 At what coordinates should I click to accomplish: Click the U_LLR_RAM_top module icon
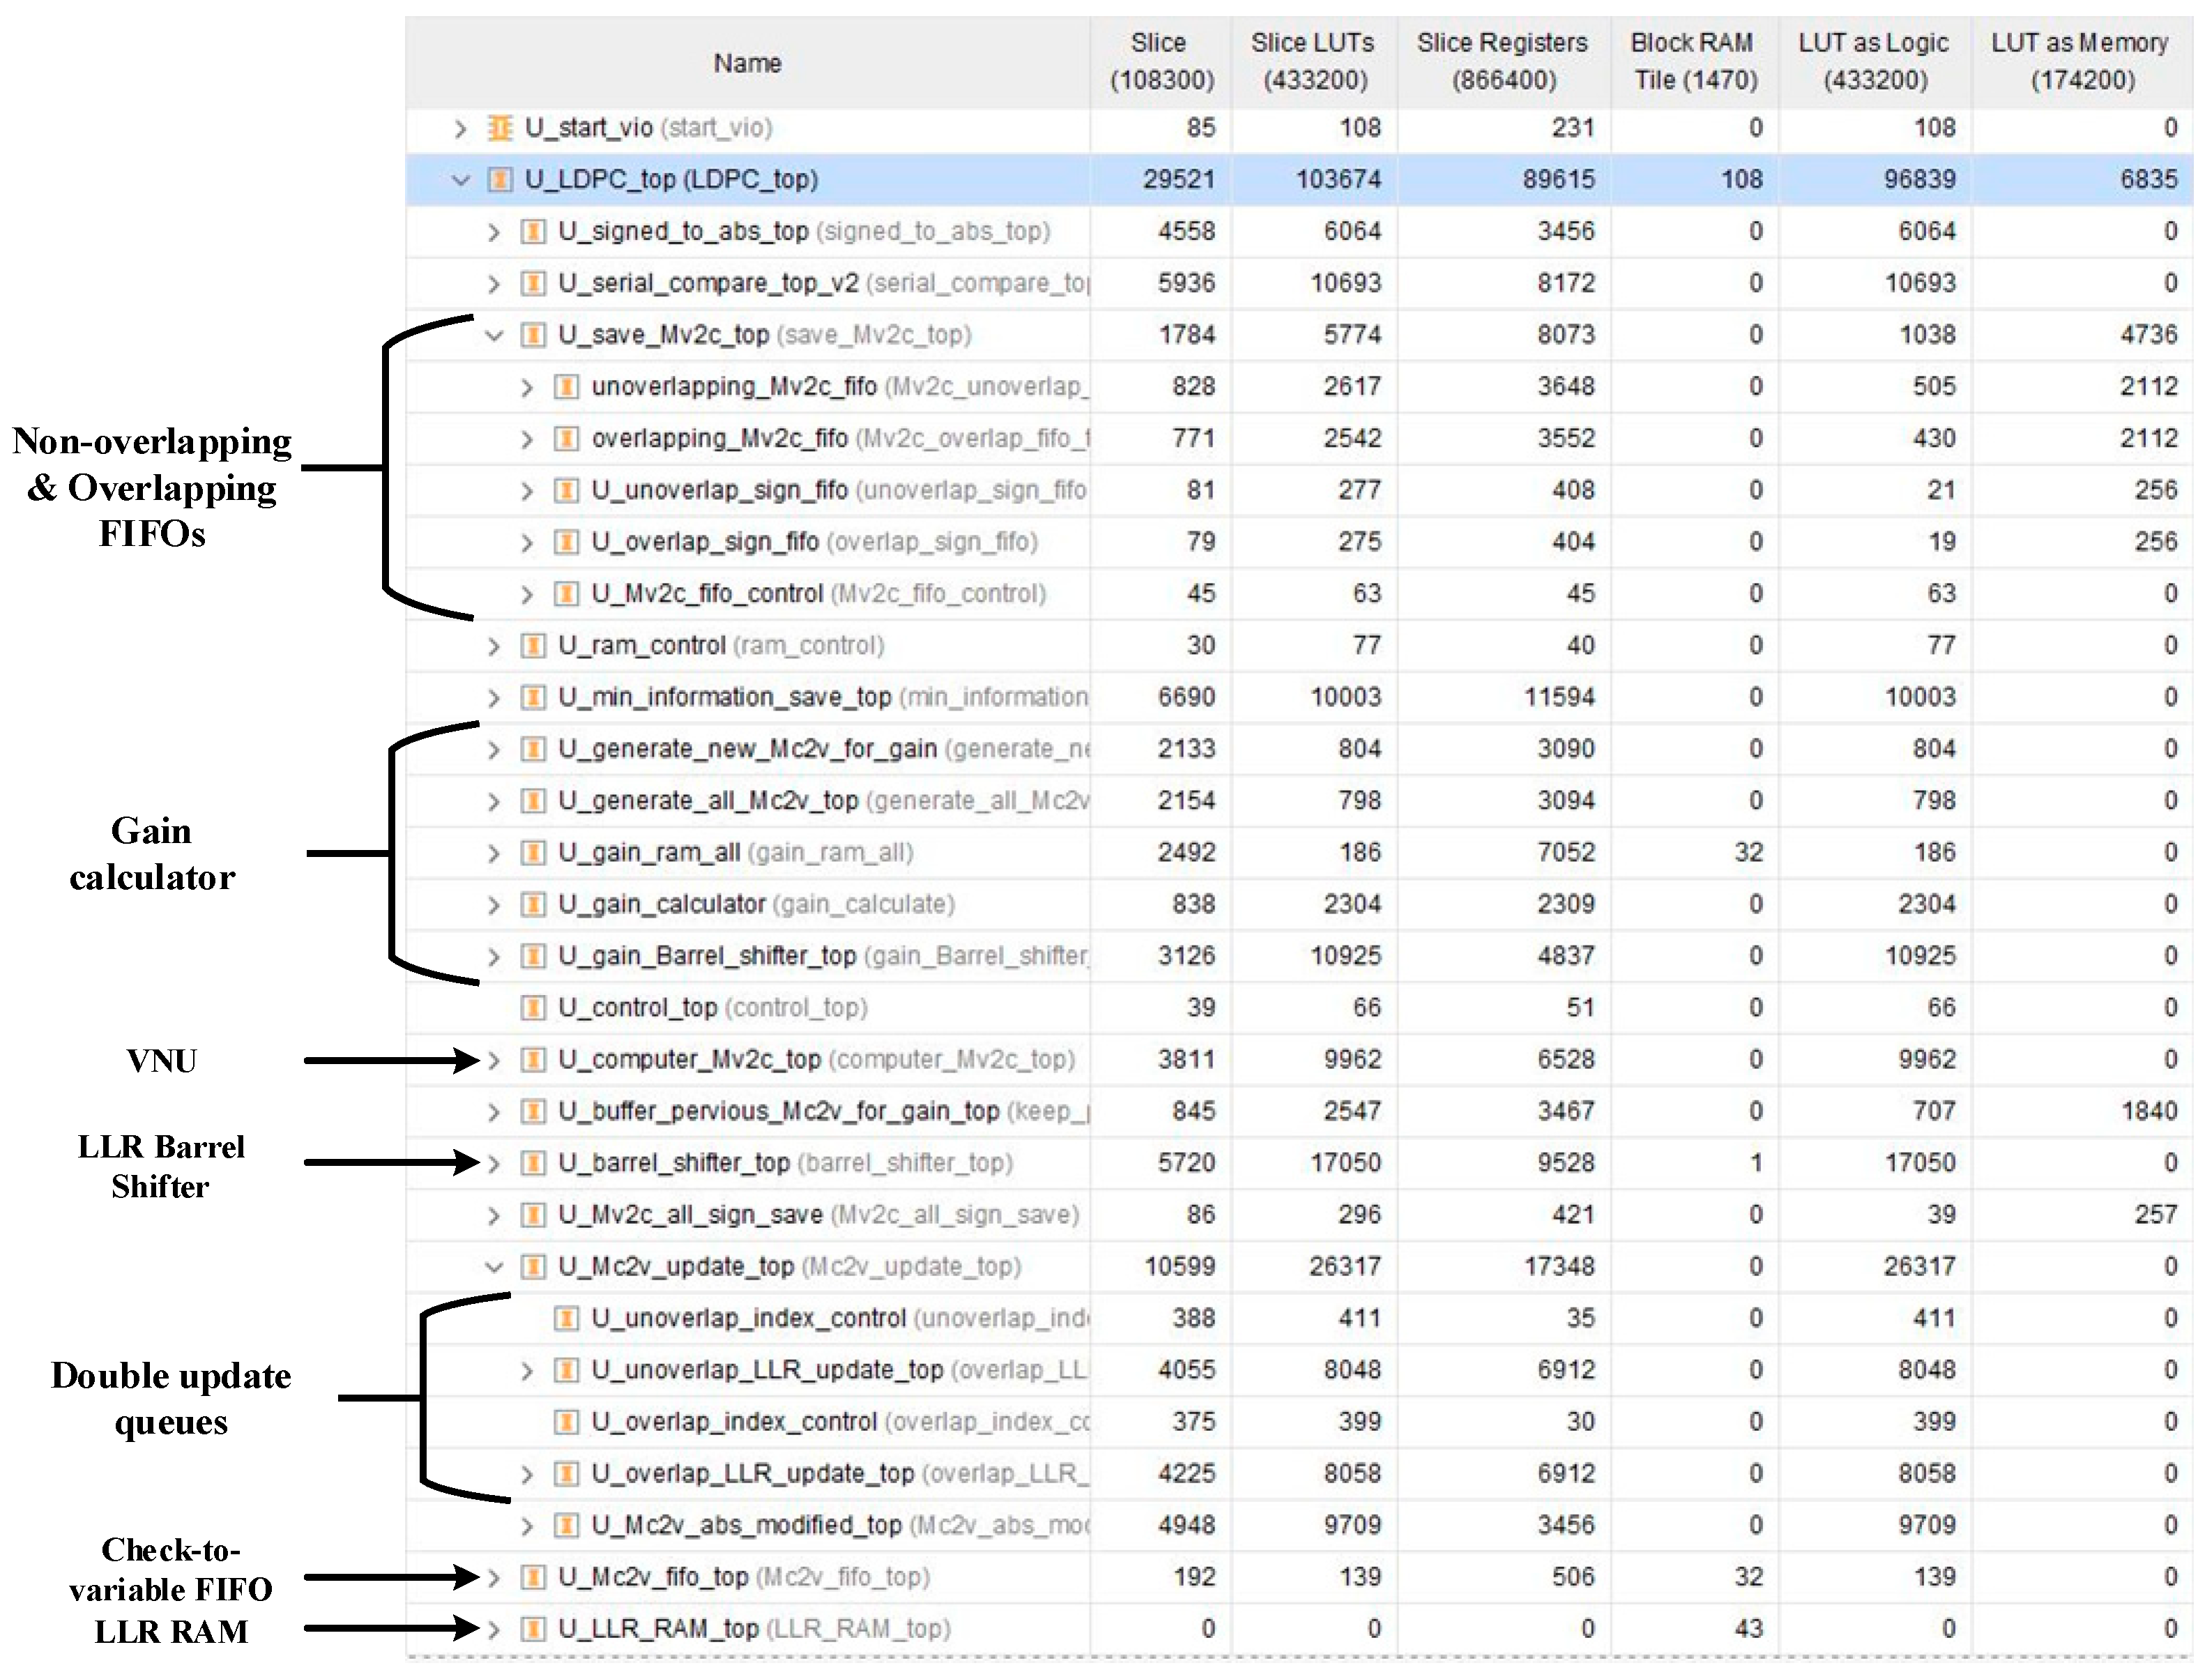pyautogui.click(x=533, y=1629)
